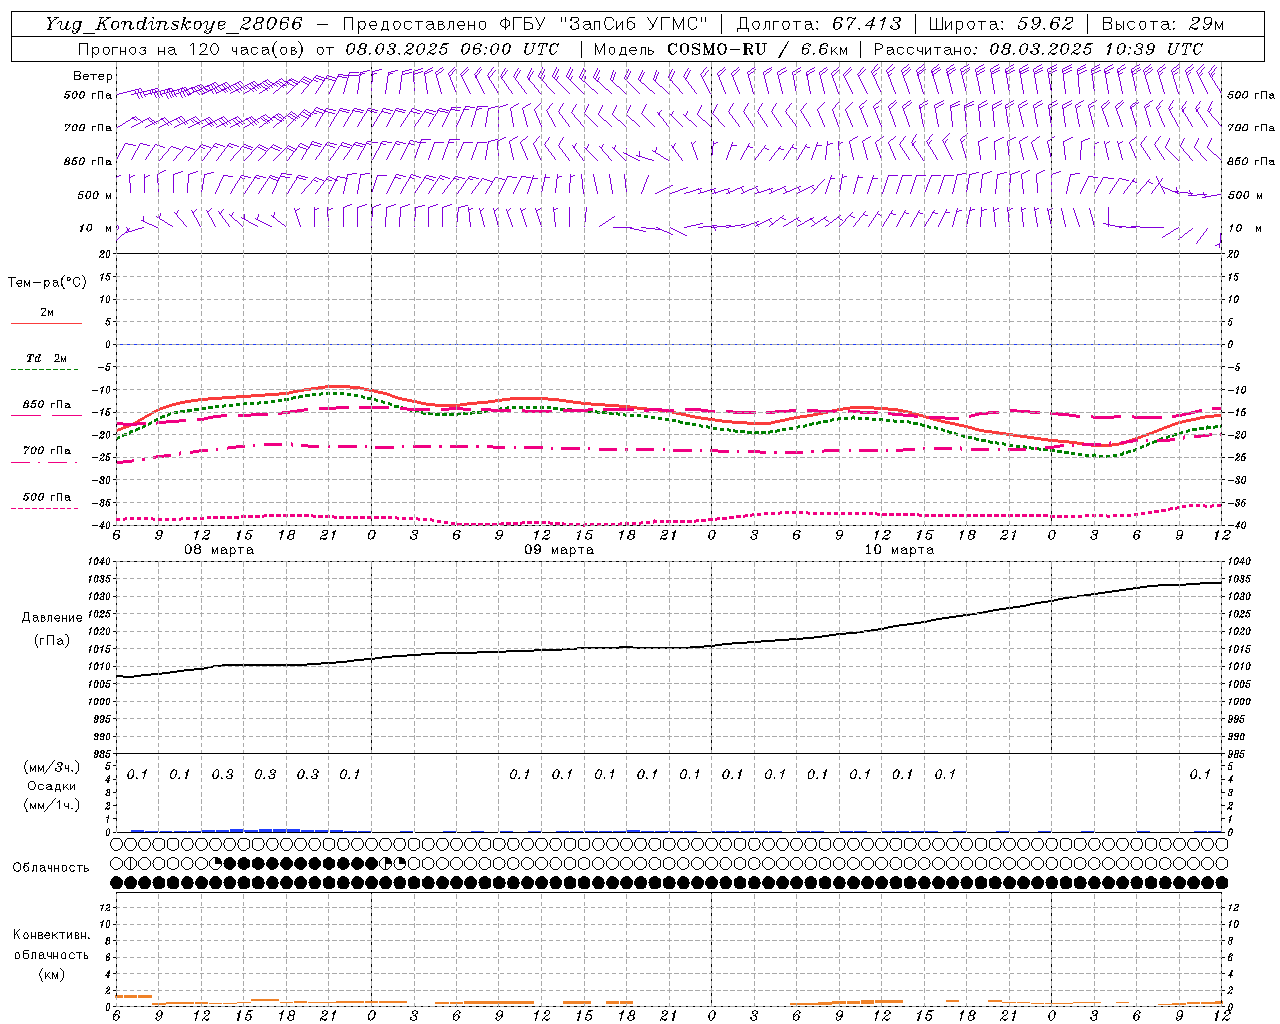Viewport: 1280px width, 1024px height.
Task: Click the 10 марта date label
Action: click(x=899, y=550)
